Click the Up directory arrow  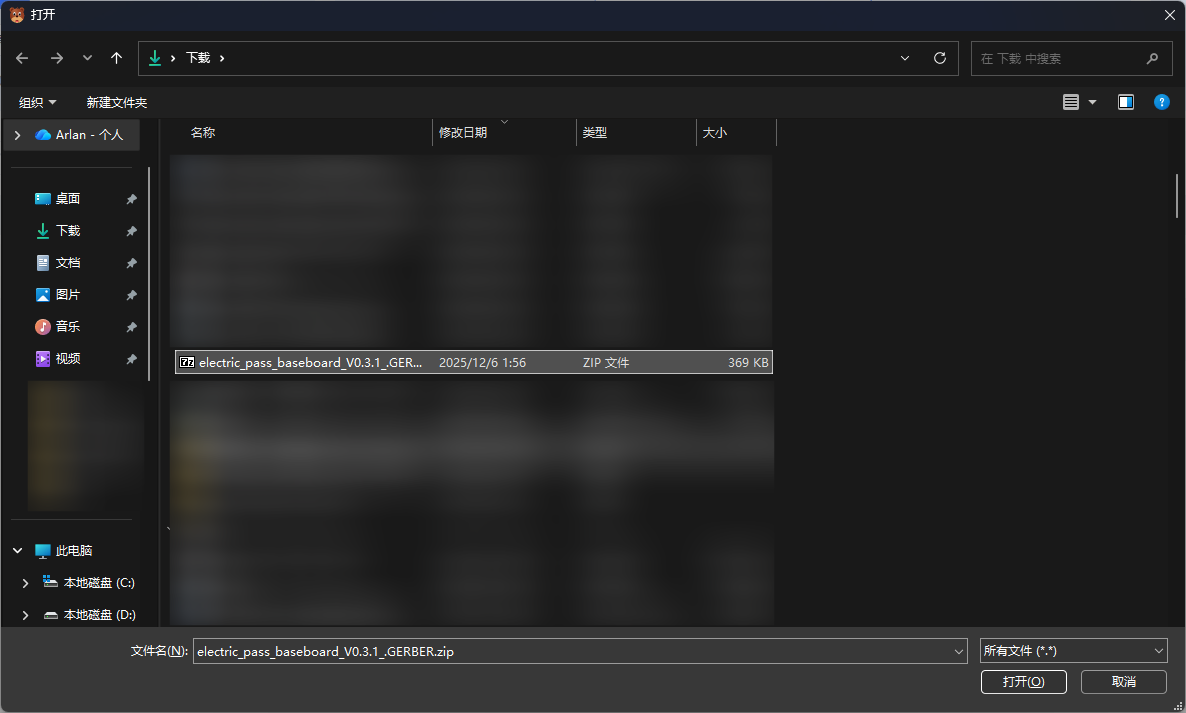click(x=116, y=58)
